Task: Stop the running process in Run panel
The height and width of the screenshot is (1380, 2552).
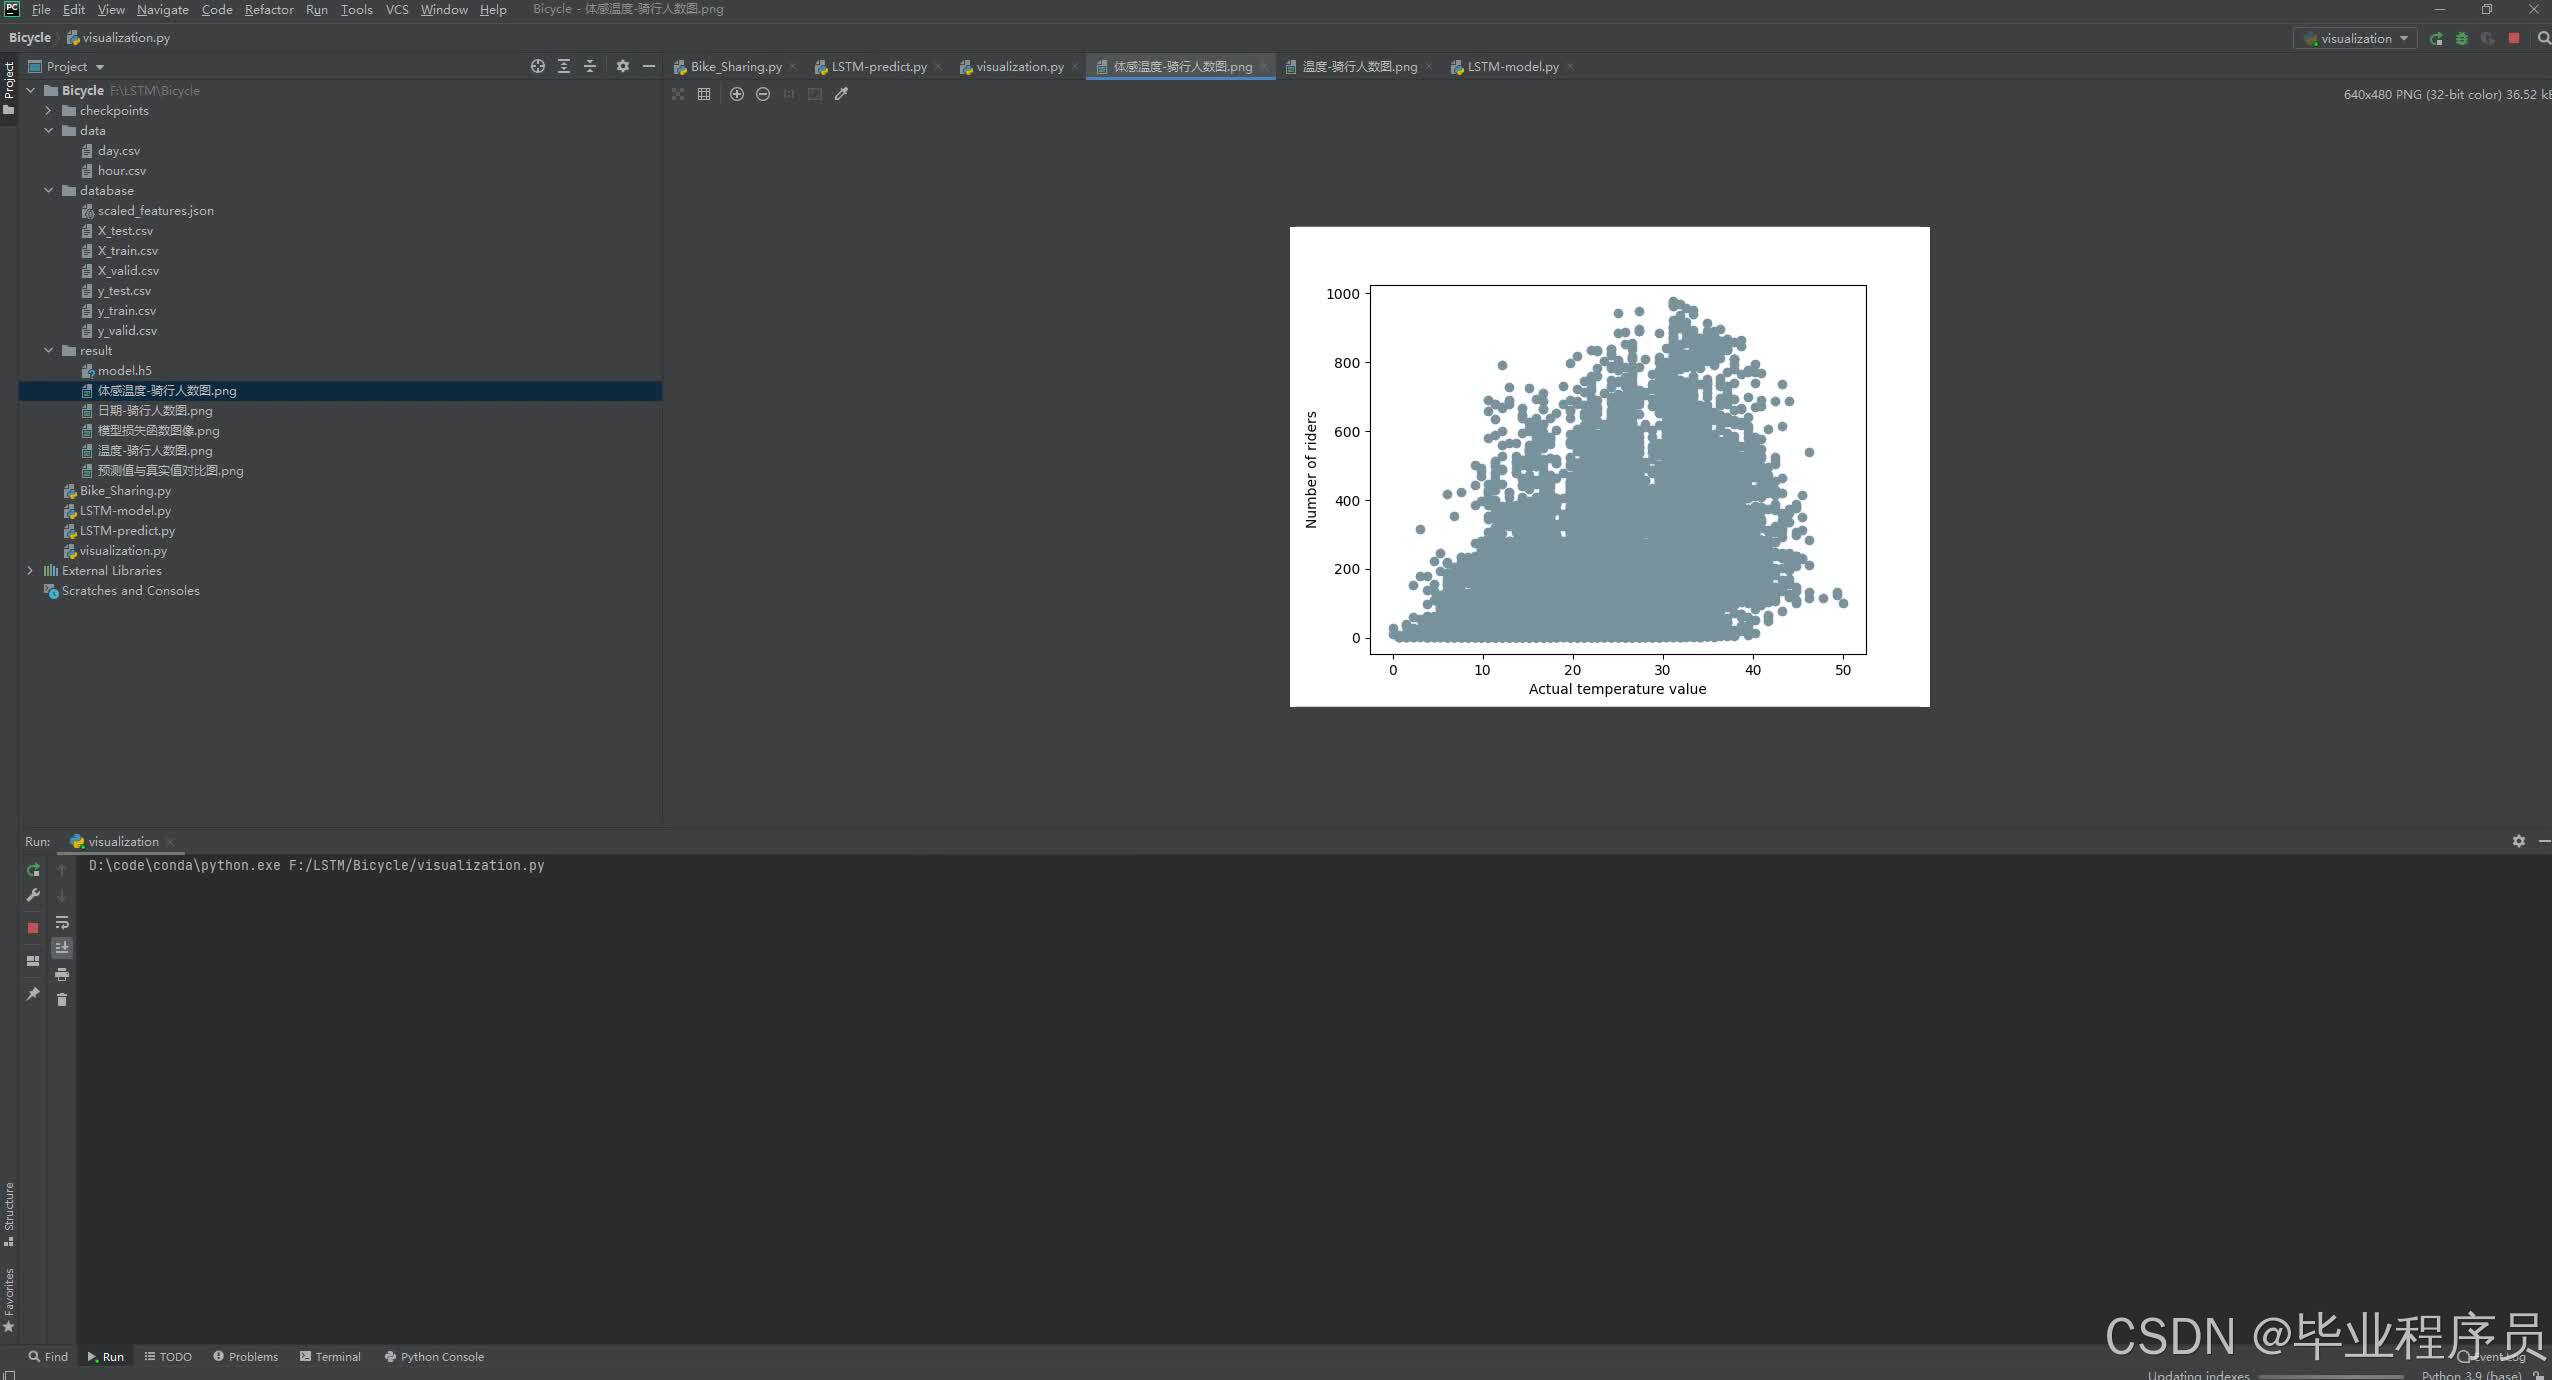Action: (x=33, y=928)
